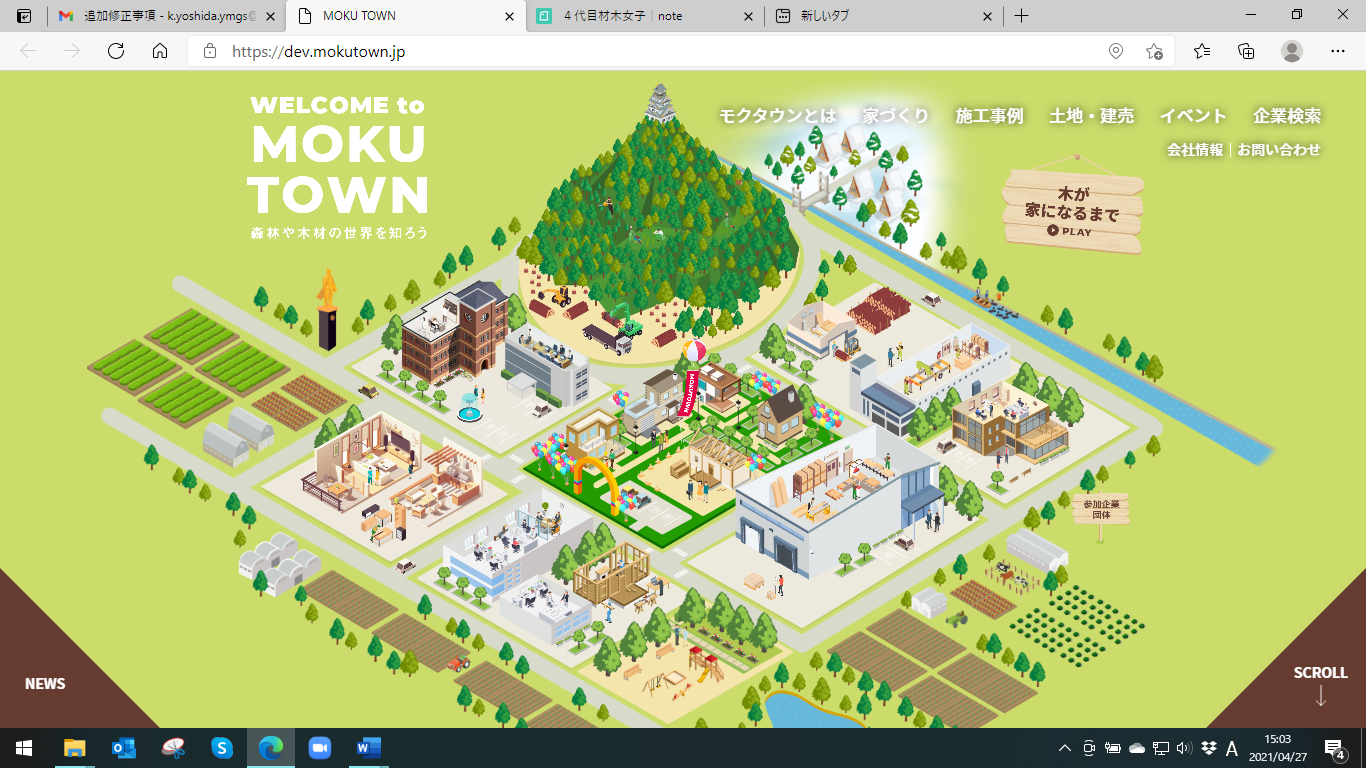Expand the hidden system tray icons
The image size is (1366, 768).
(x=1066, y=748)
